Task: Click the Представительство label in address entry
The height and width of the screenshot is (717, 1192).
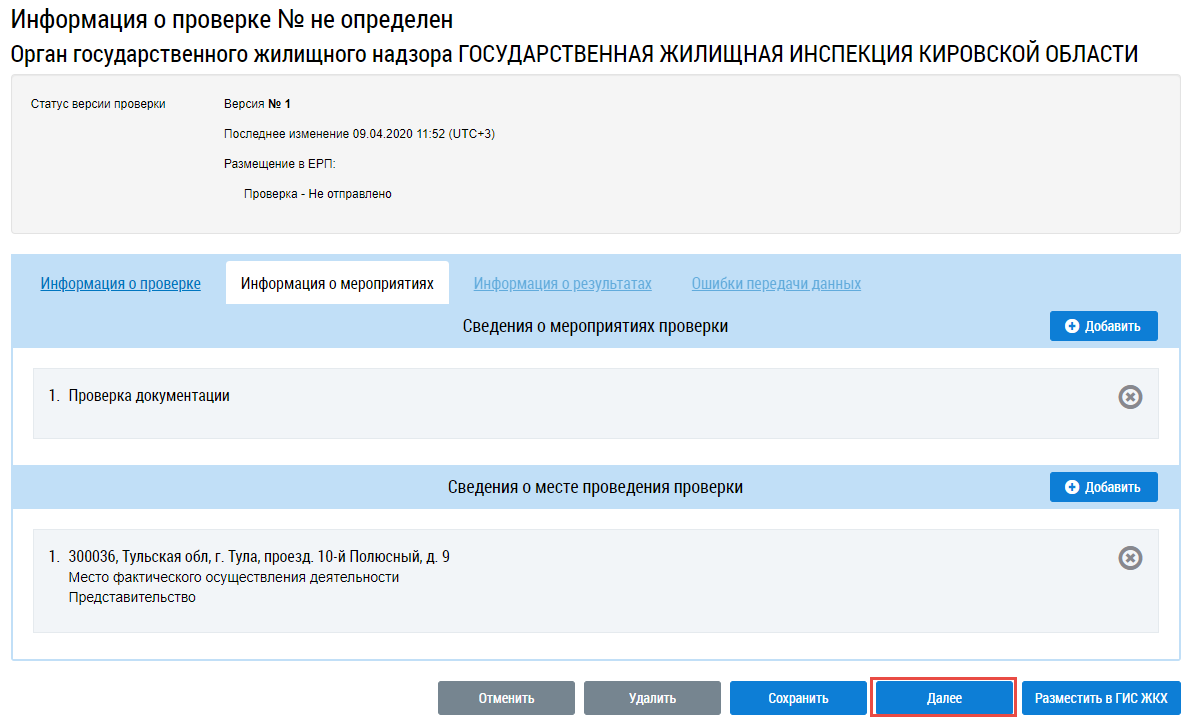Action: pyautogui.click(x=132, y=598)
